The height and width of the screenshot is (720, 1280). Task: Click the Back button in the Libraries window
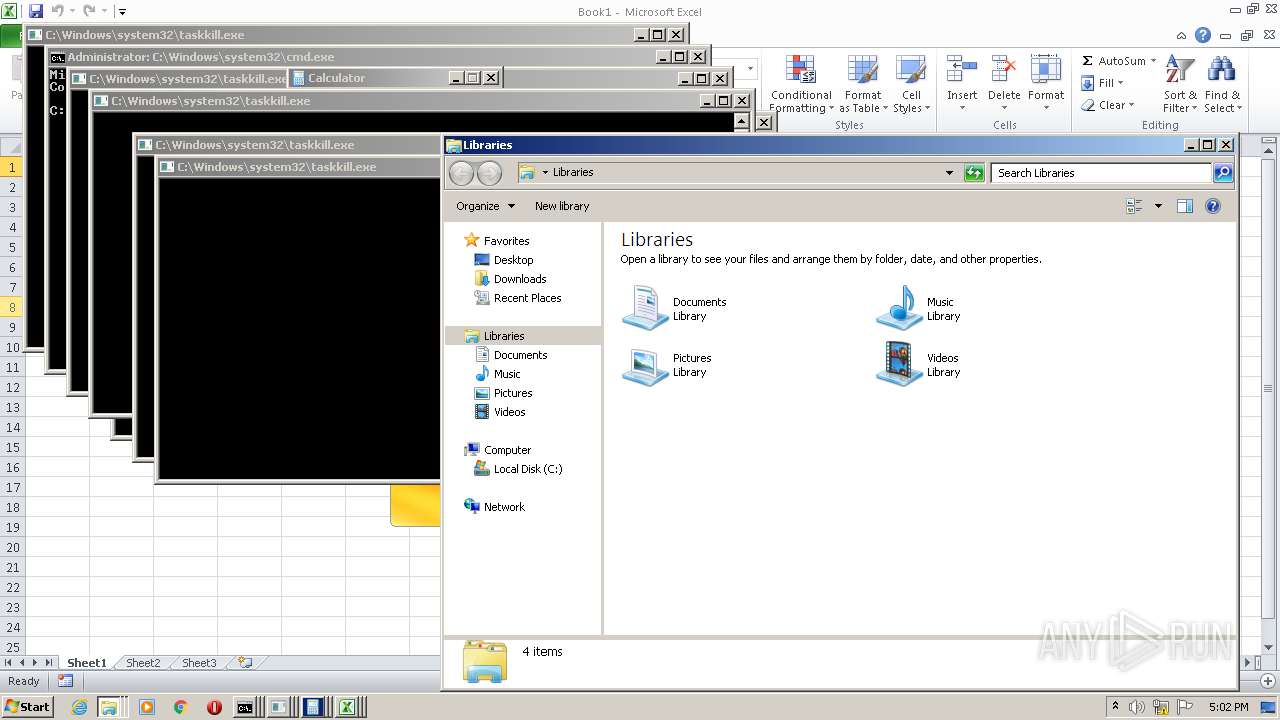461,173
